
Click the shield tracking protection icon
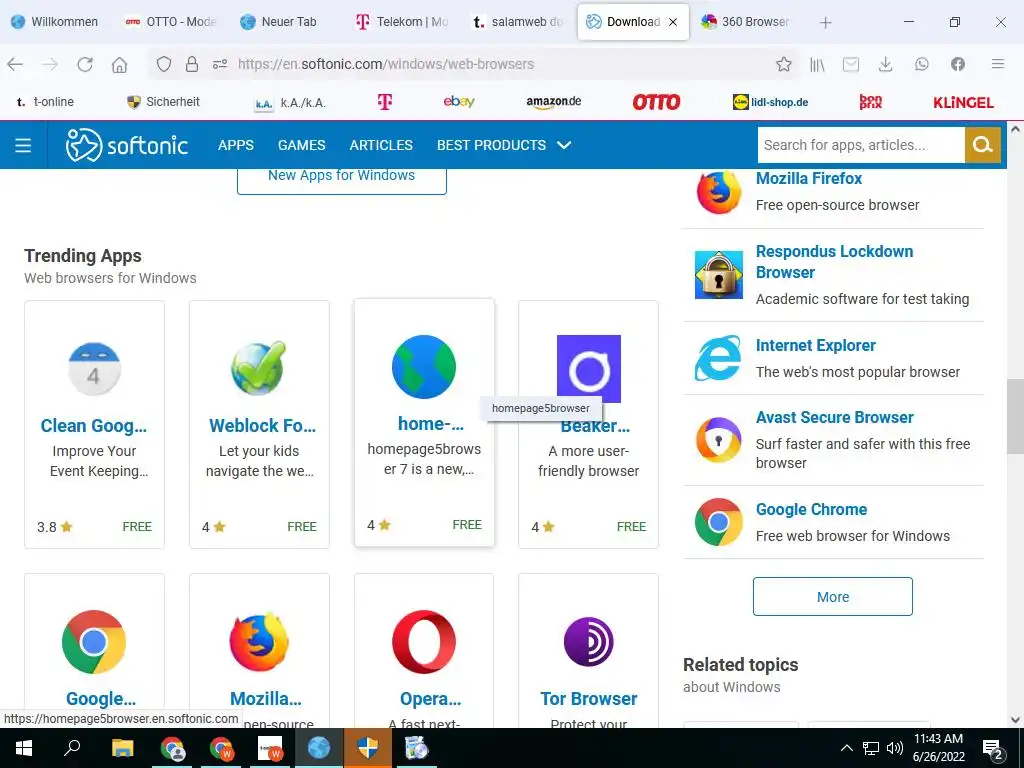(164, 64)
